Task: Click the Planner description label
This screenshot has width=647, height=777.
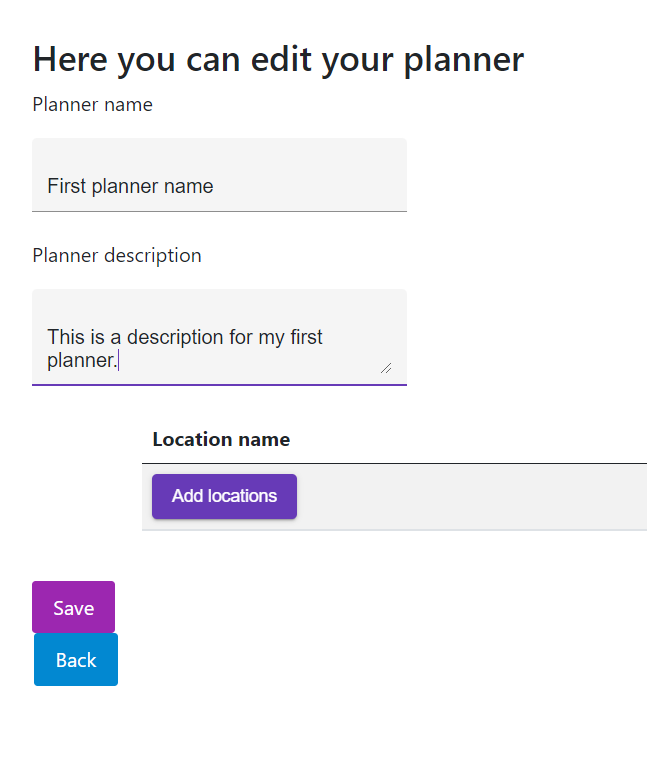Action: tap(116, 256)
